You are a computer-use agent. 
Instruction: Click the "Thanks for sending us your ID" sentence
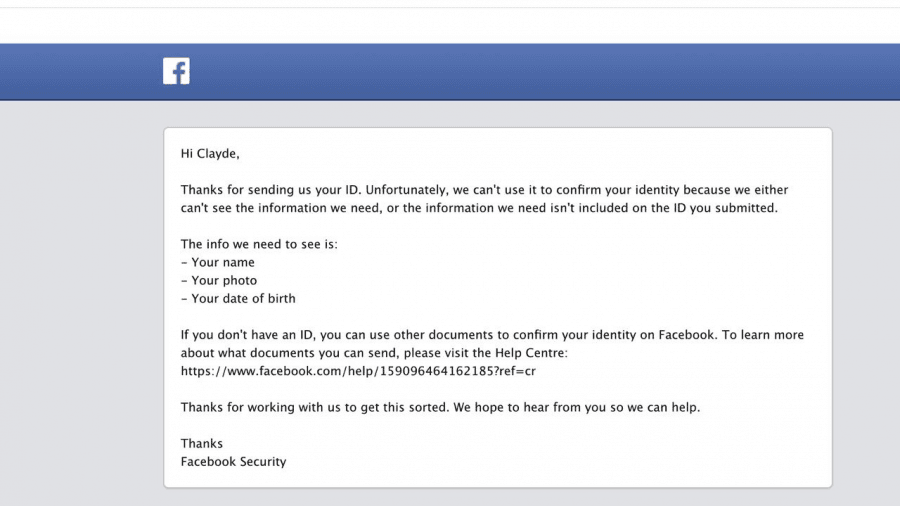tap(270, 190)
